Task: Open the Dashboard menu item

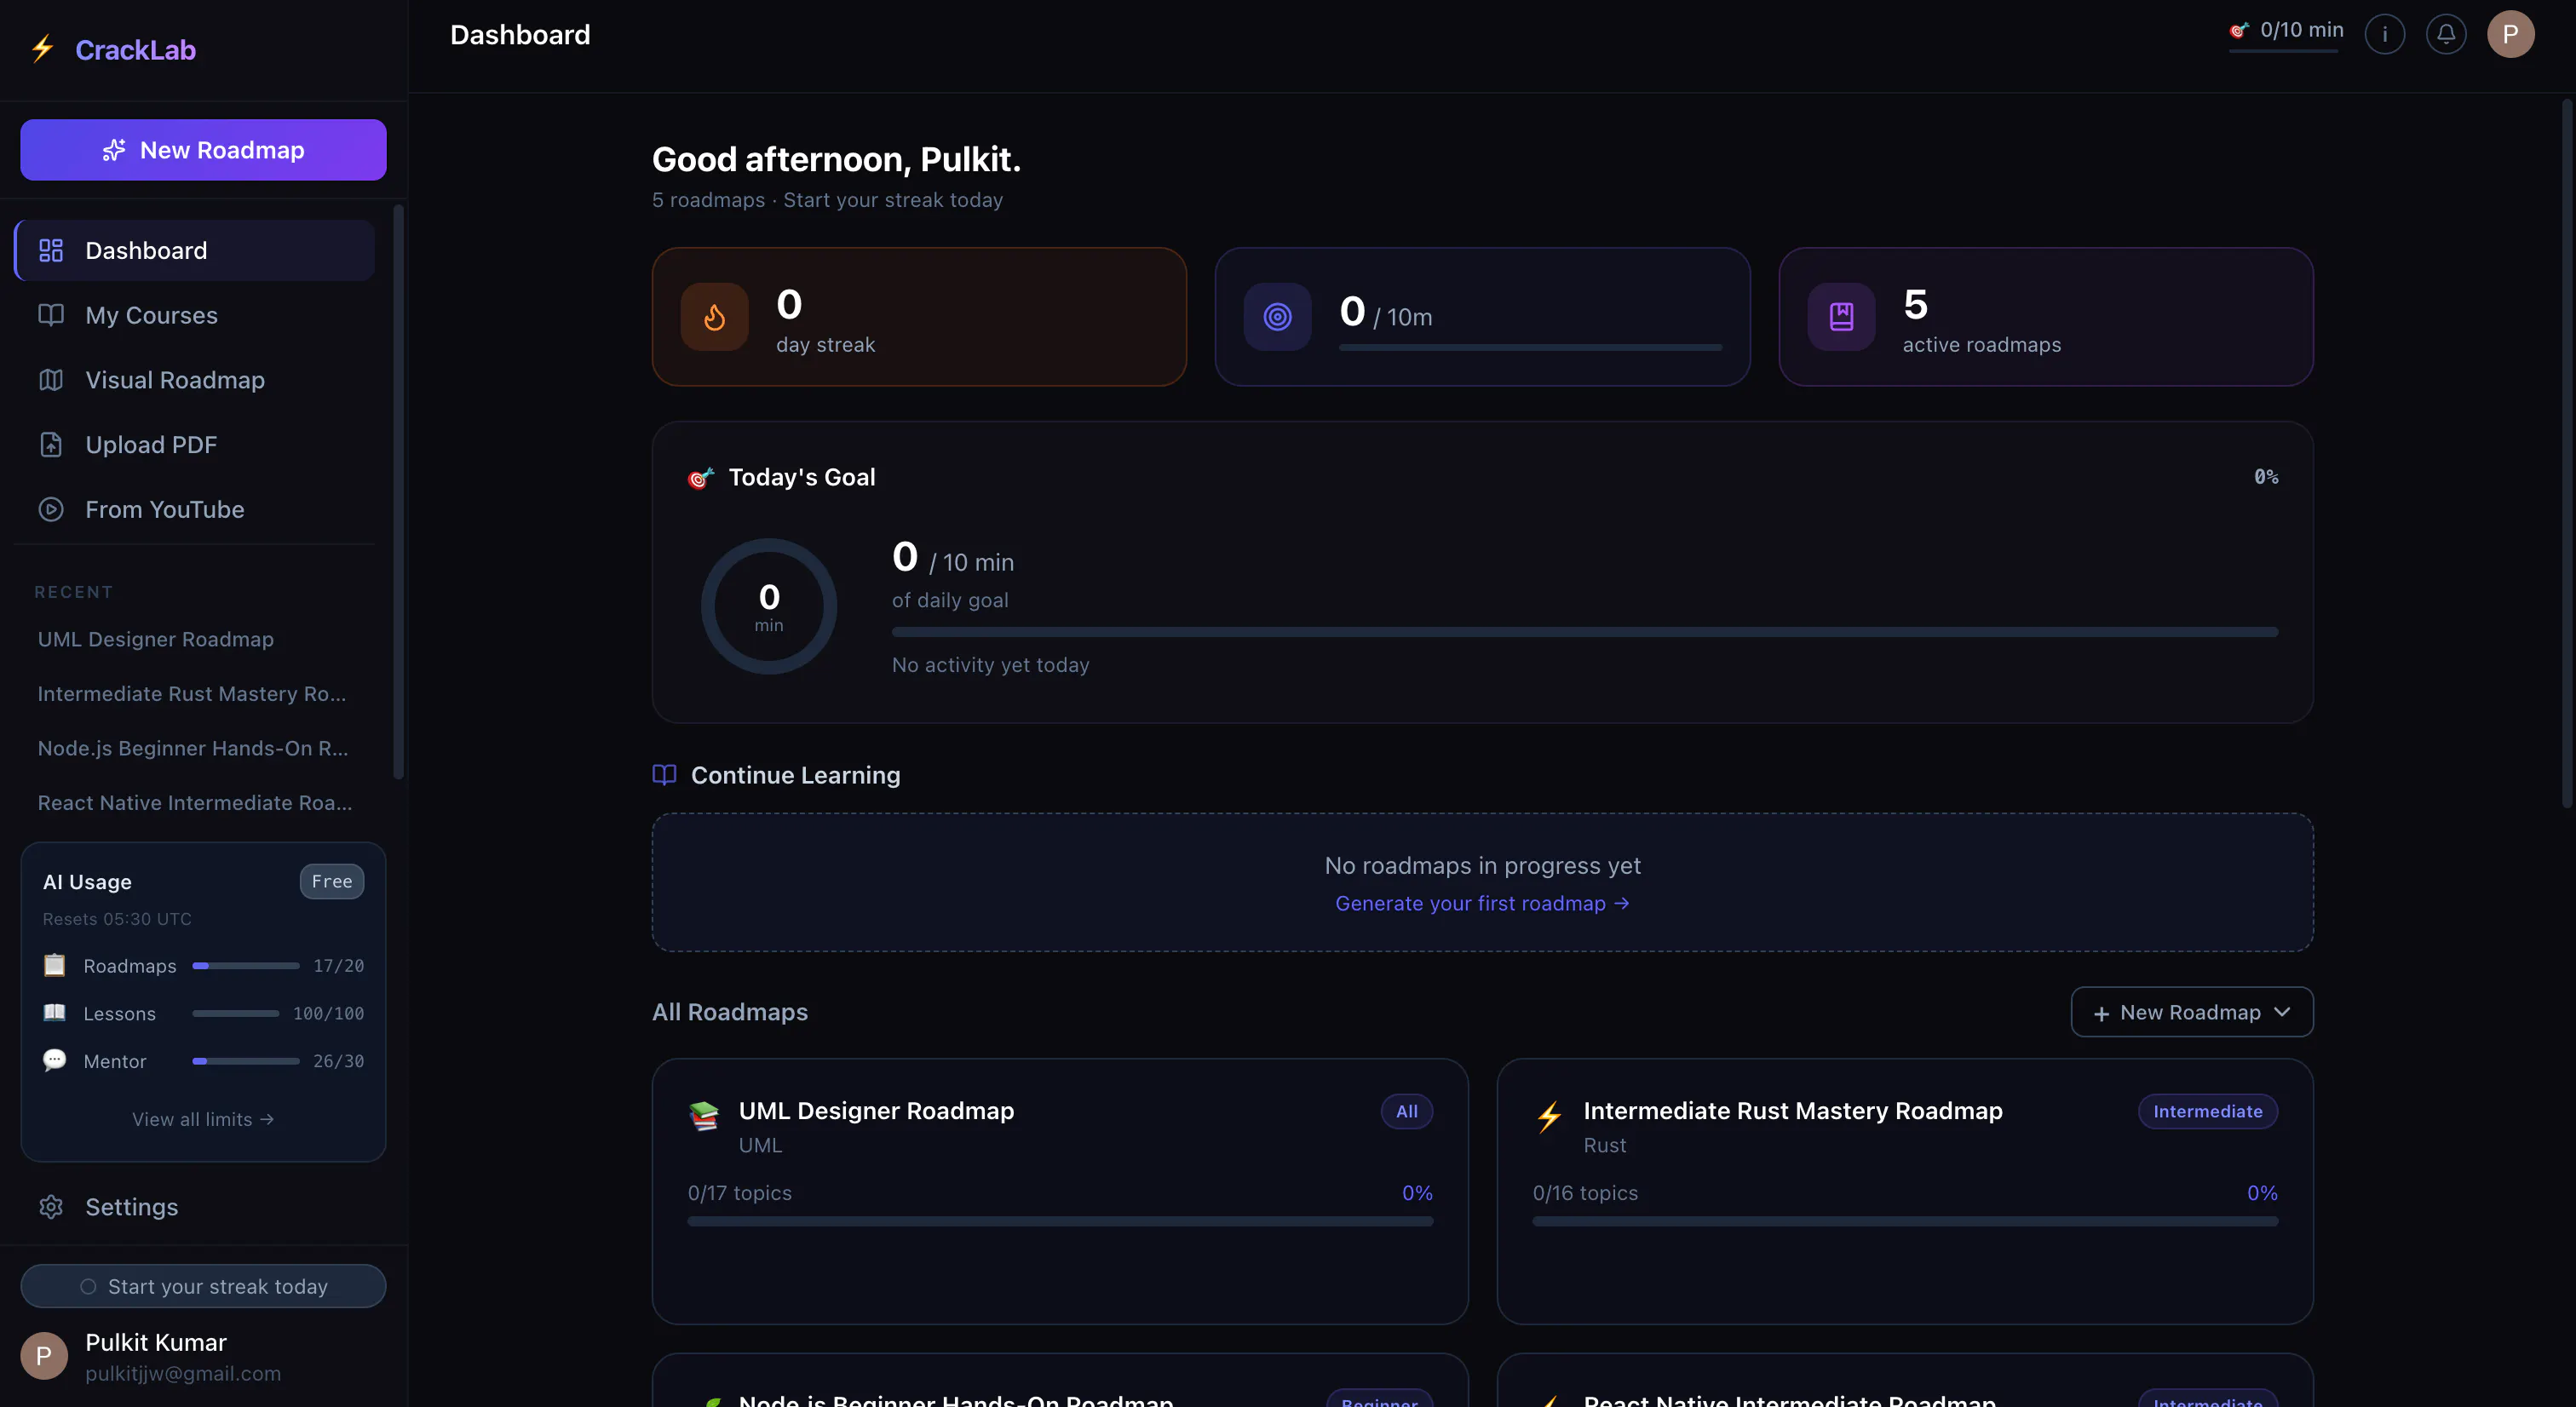Action: pyautogui.click(x=195, y=250)
